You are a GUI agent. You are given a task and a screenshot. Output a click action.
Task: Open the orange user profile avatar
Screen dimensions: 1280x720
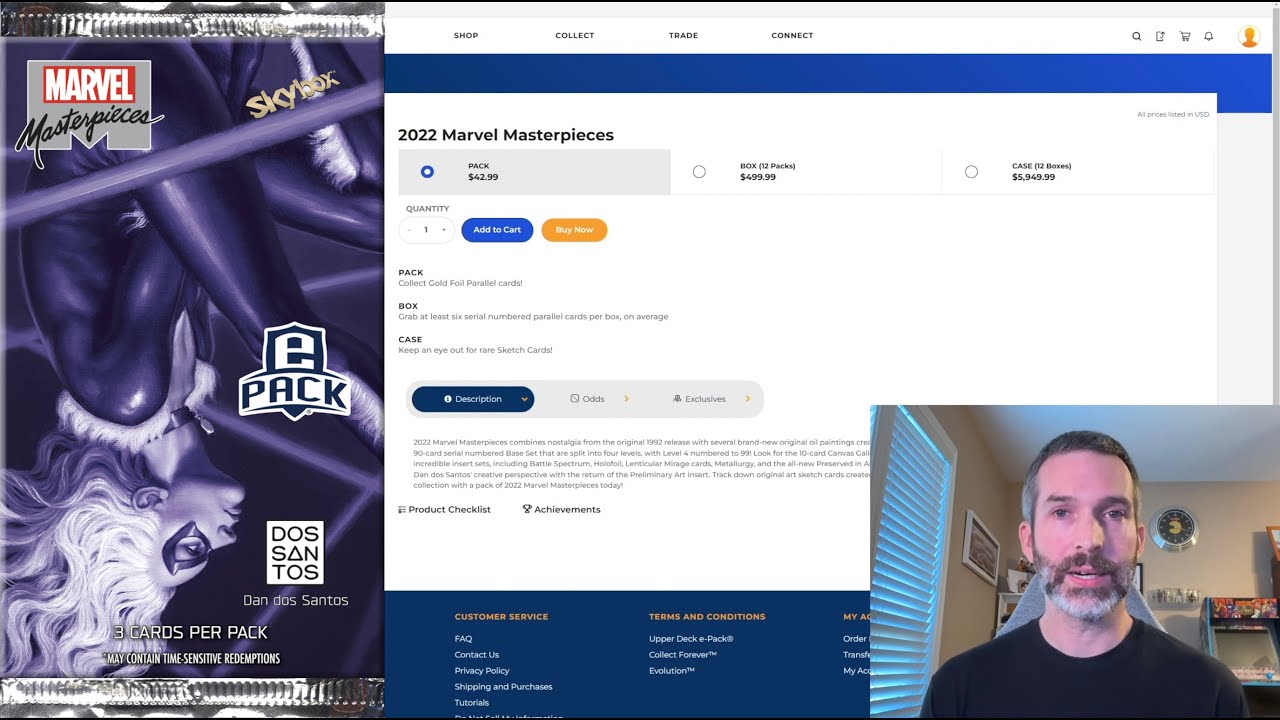point(1249,36)
